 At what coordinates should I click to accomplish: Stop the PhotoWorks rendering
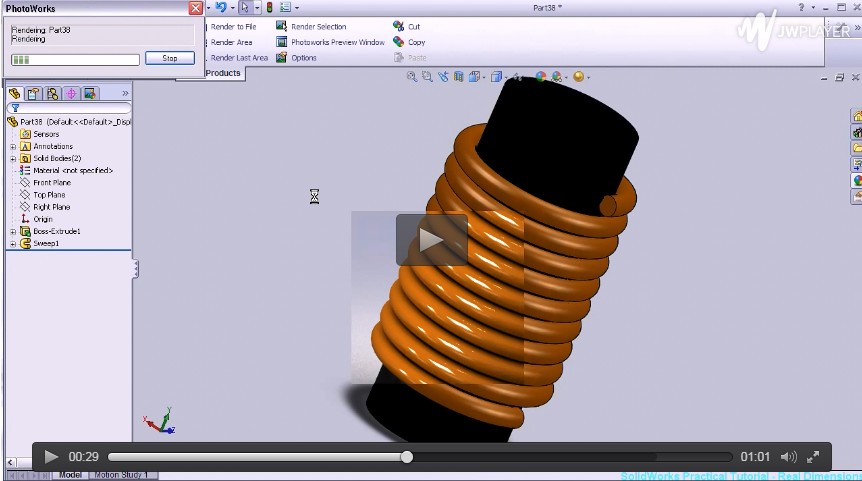pos(170,59)
